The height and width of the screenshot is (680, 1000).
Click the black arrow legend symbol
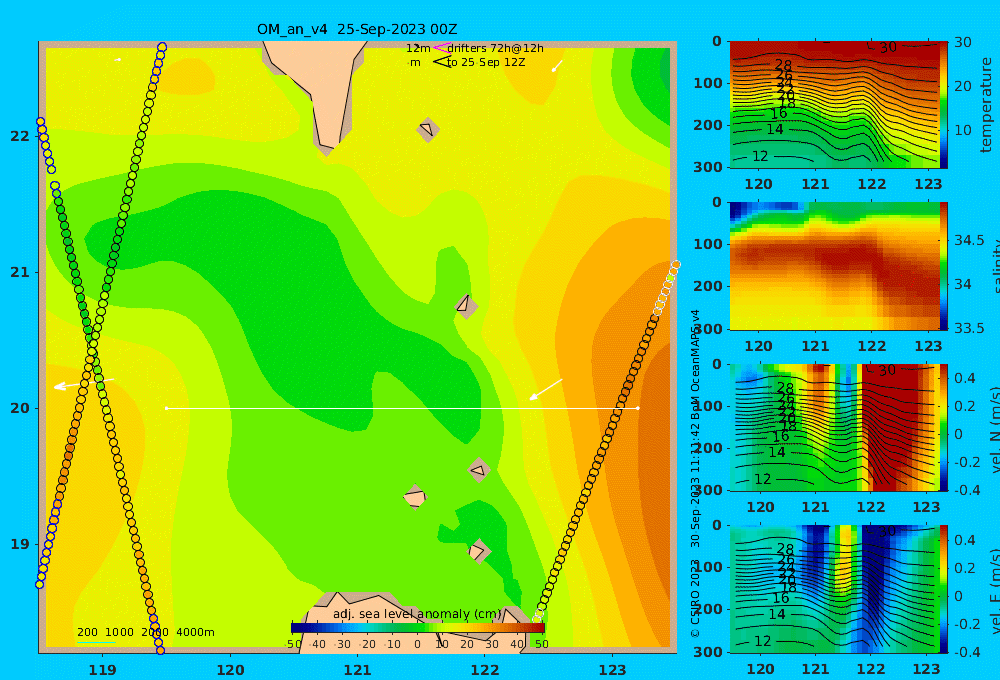(441, 62)
